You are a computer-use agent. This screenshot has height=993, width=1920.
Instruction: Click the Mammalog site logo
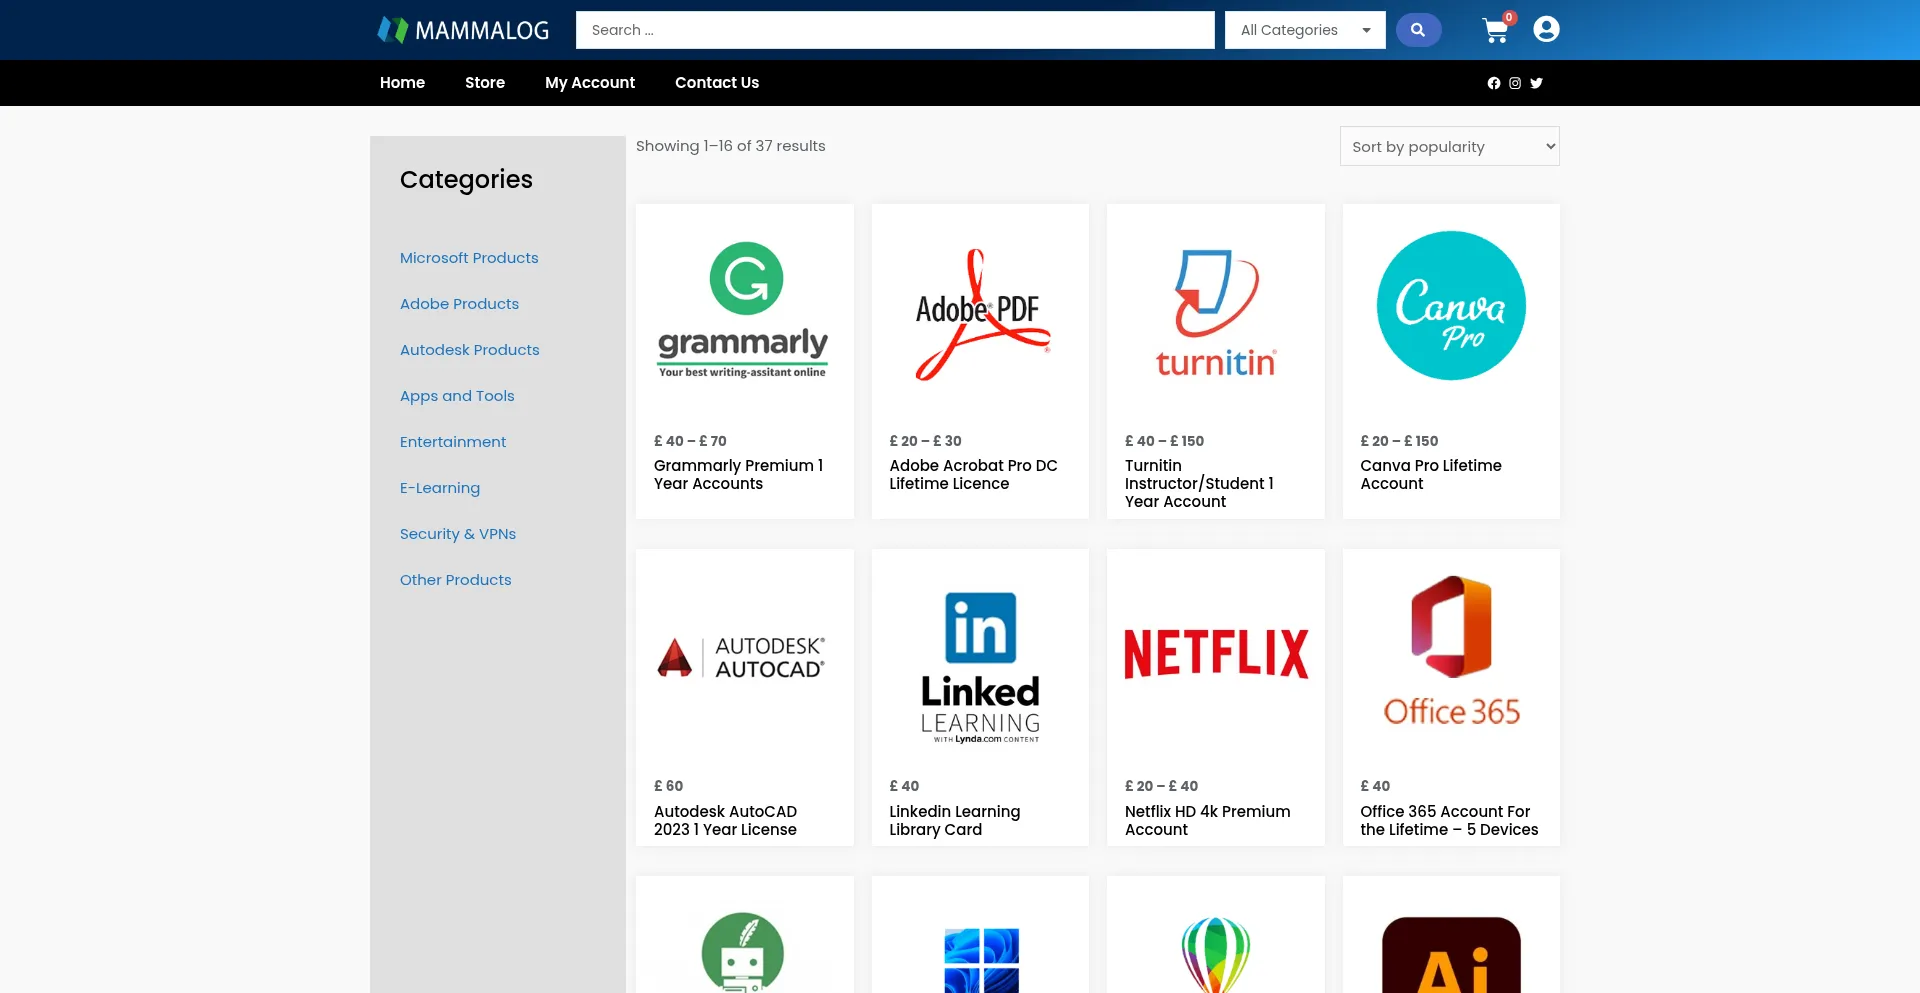point(463,30)
